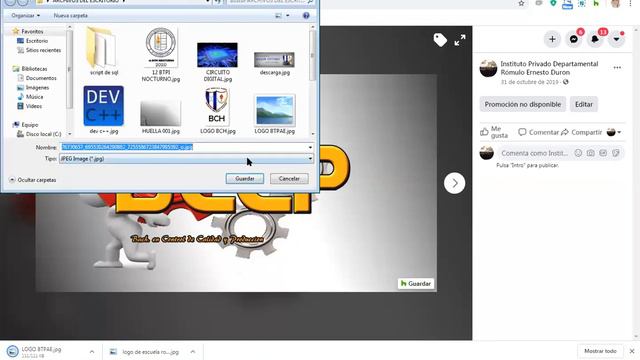This screenshot has height=360, width=640.
Task: Bookmark page with Chrome star icon
Action: pos(521,3)
